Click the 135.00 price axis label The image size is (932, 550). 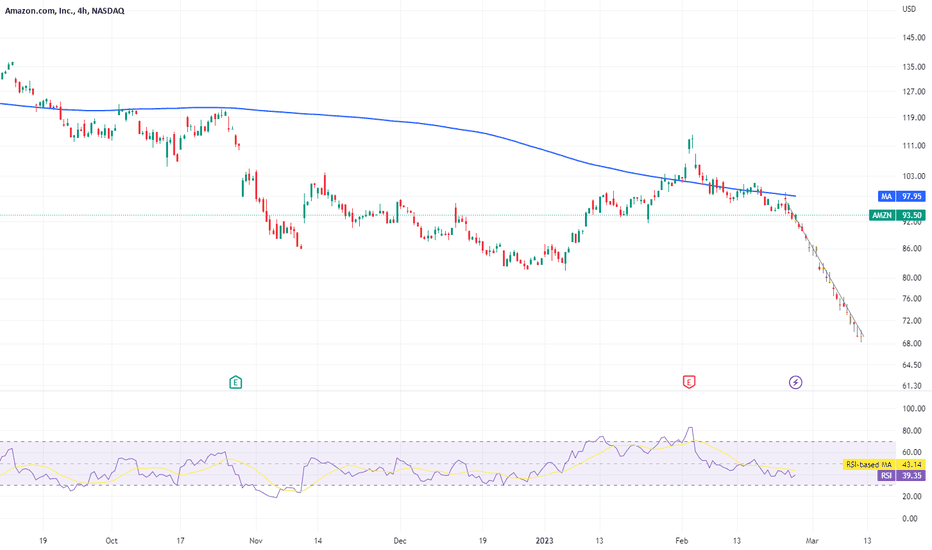914,67
